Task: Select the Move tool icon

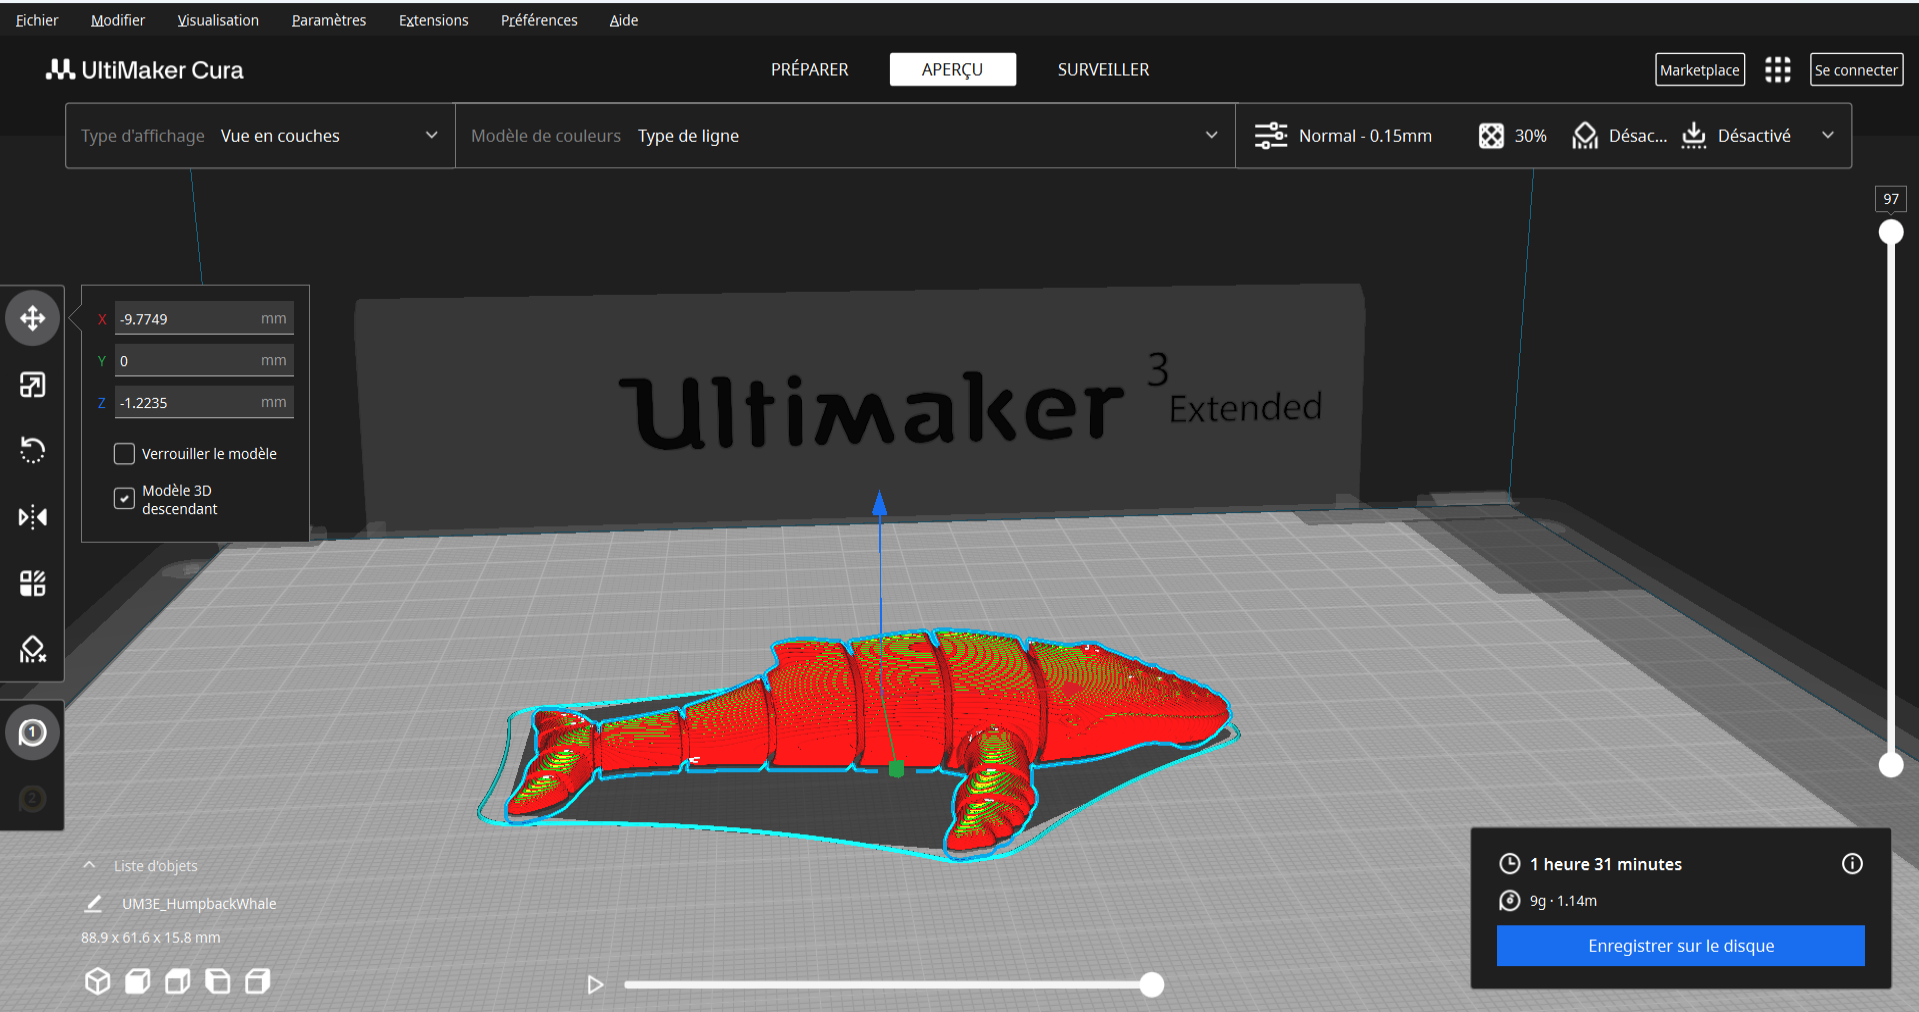Action: (x=33, y=319)
